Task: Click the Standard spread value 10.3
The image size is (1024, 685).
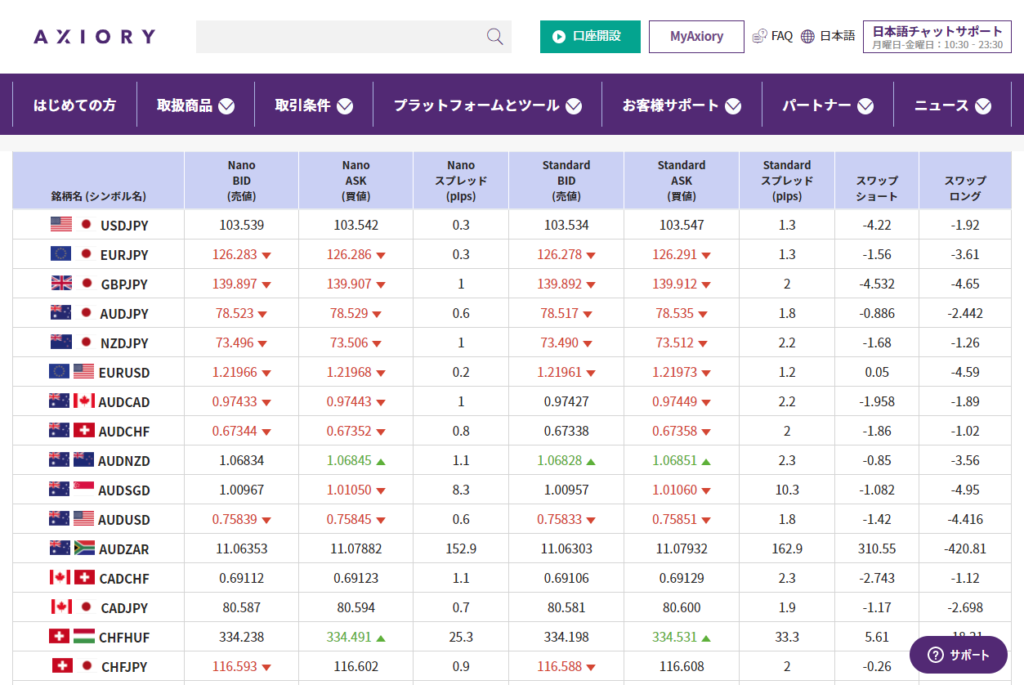Action: click(787, 489)
